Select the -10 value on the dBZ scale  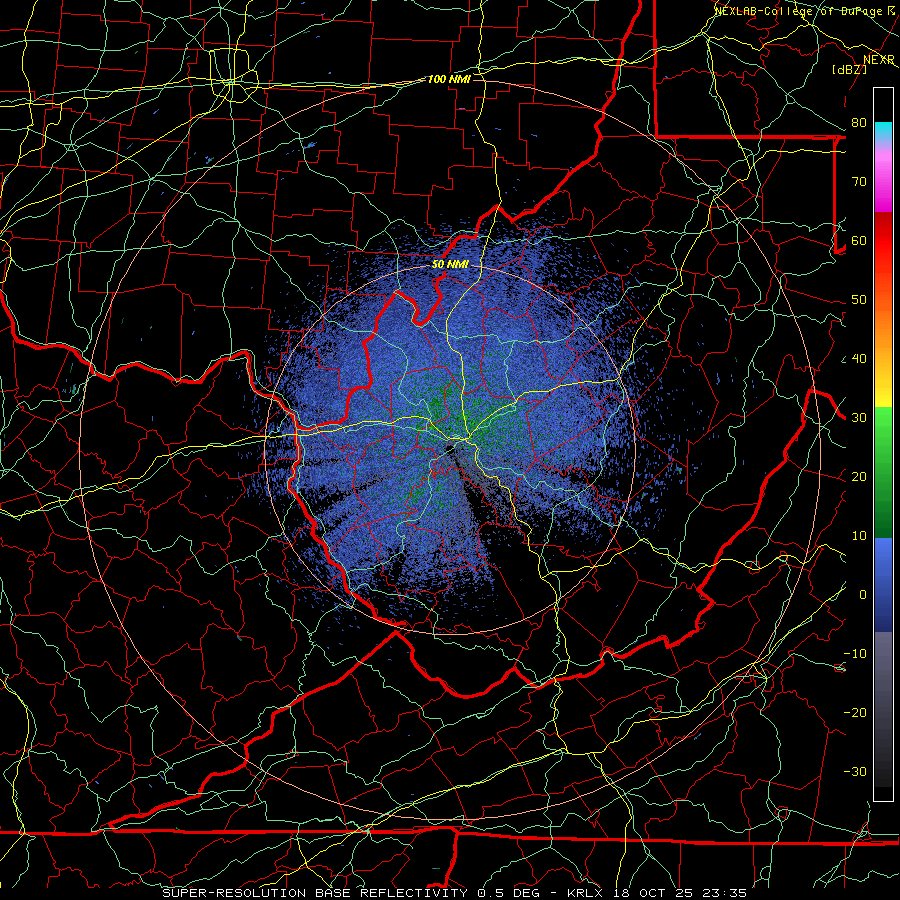point(855,654)
